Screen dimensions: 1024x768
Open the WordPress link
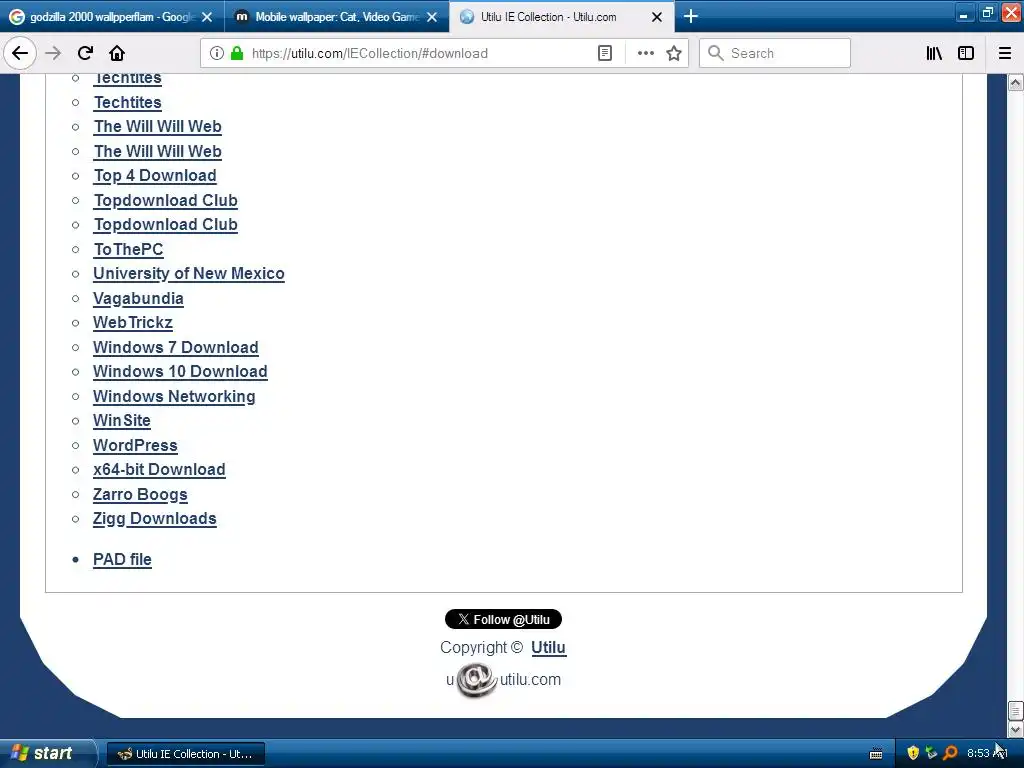(x=135, y=445)
